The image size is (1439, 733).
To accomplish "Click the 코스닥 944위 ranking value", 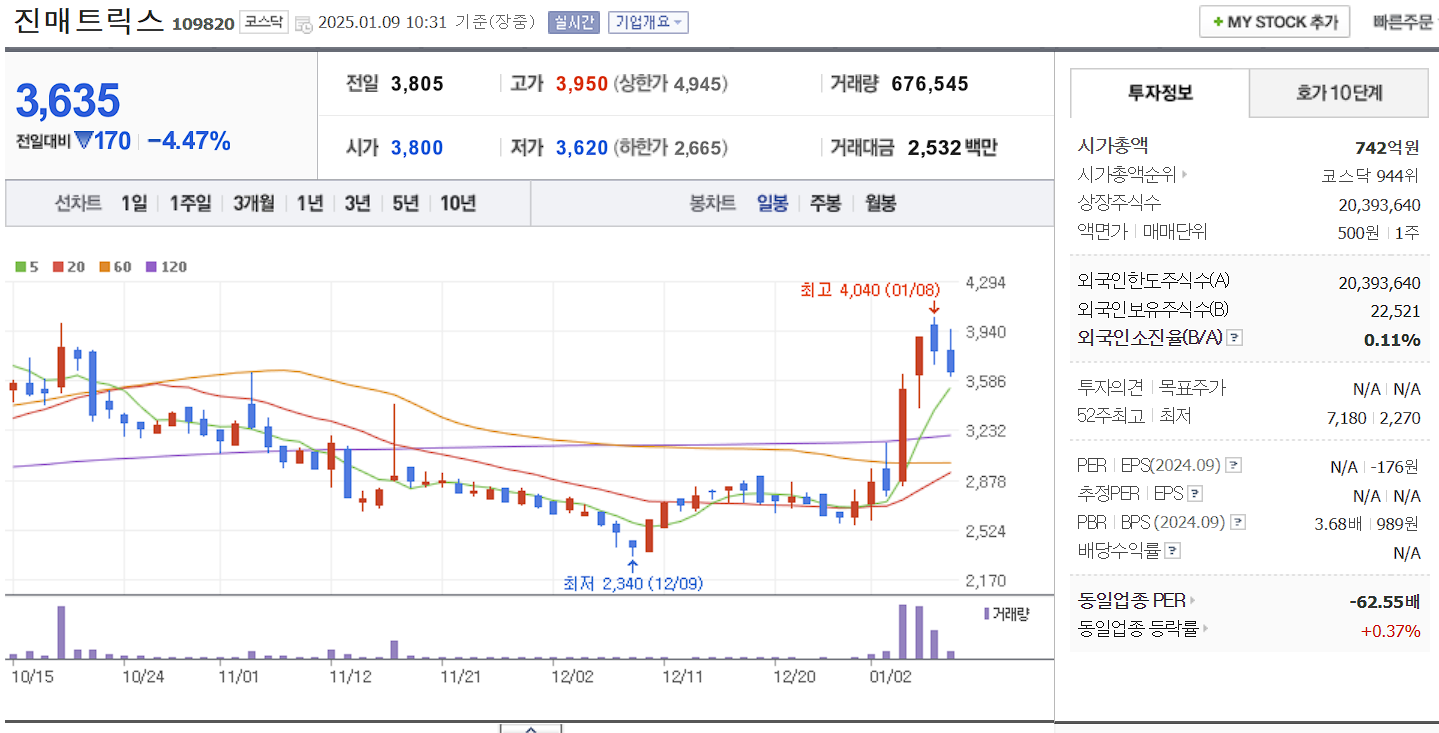I will (1370, 176).
